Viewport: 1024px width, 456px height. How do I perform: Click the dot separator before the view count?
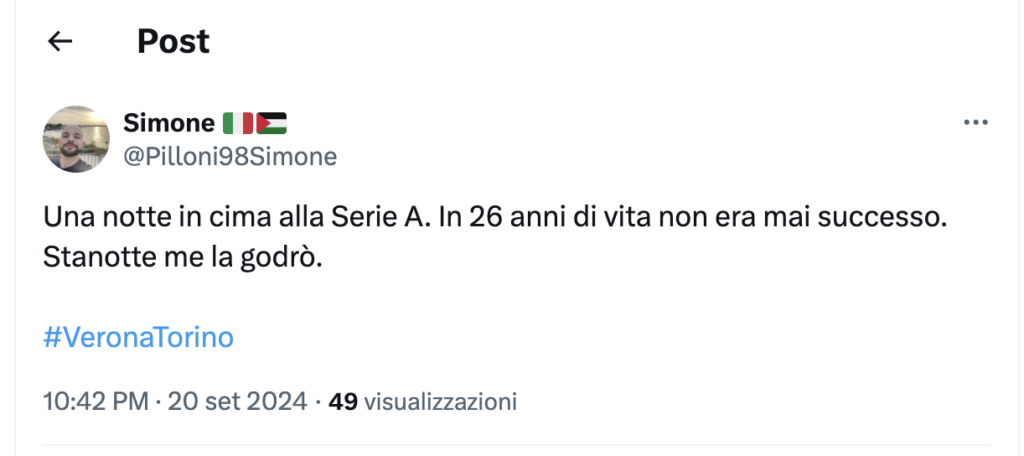coord(317,403)
